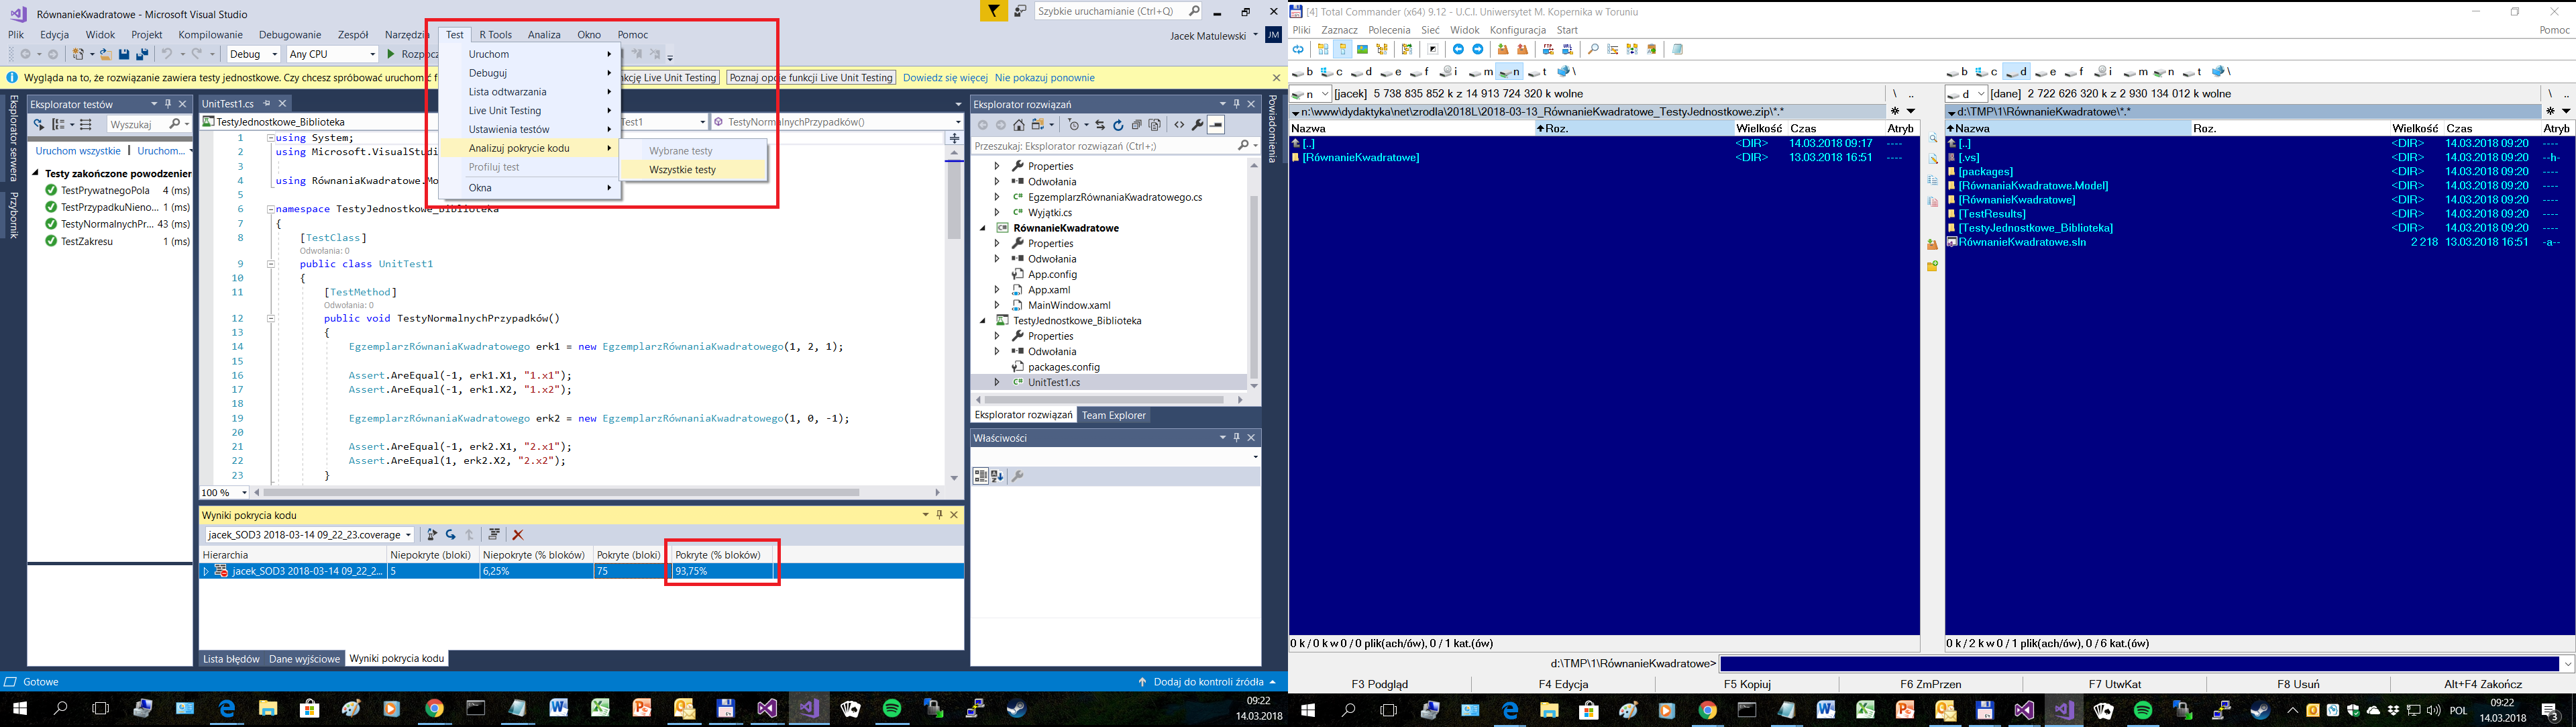Toggle preview selected items button in Eksplorator rozwiązań

1216,125
